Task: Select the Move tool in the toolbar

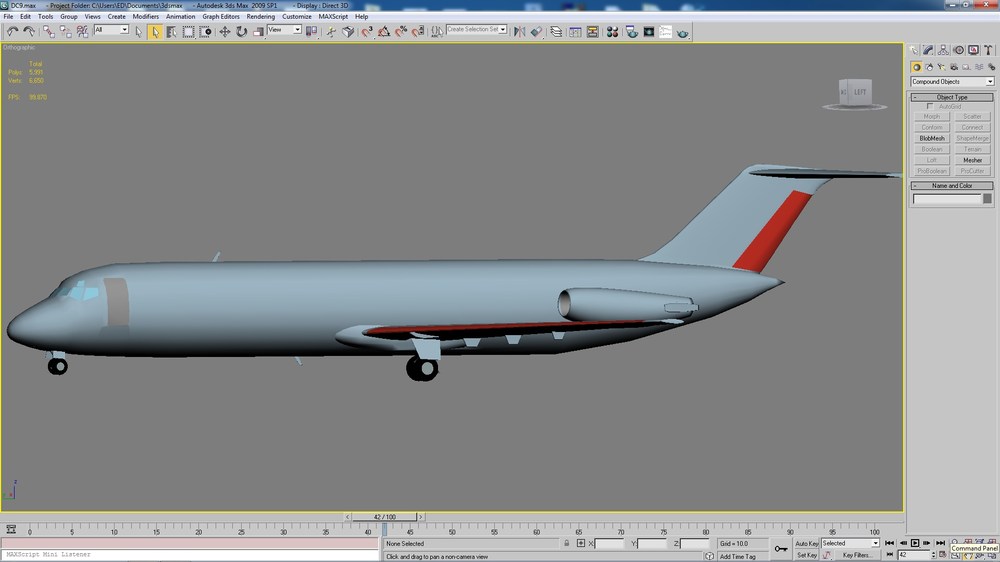Action: click(x=224, y=31)
